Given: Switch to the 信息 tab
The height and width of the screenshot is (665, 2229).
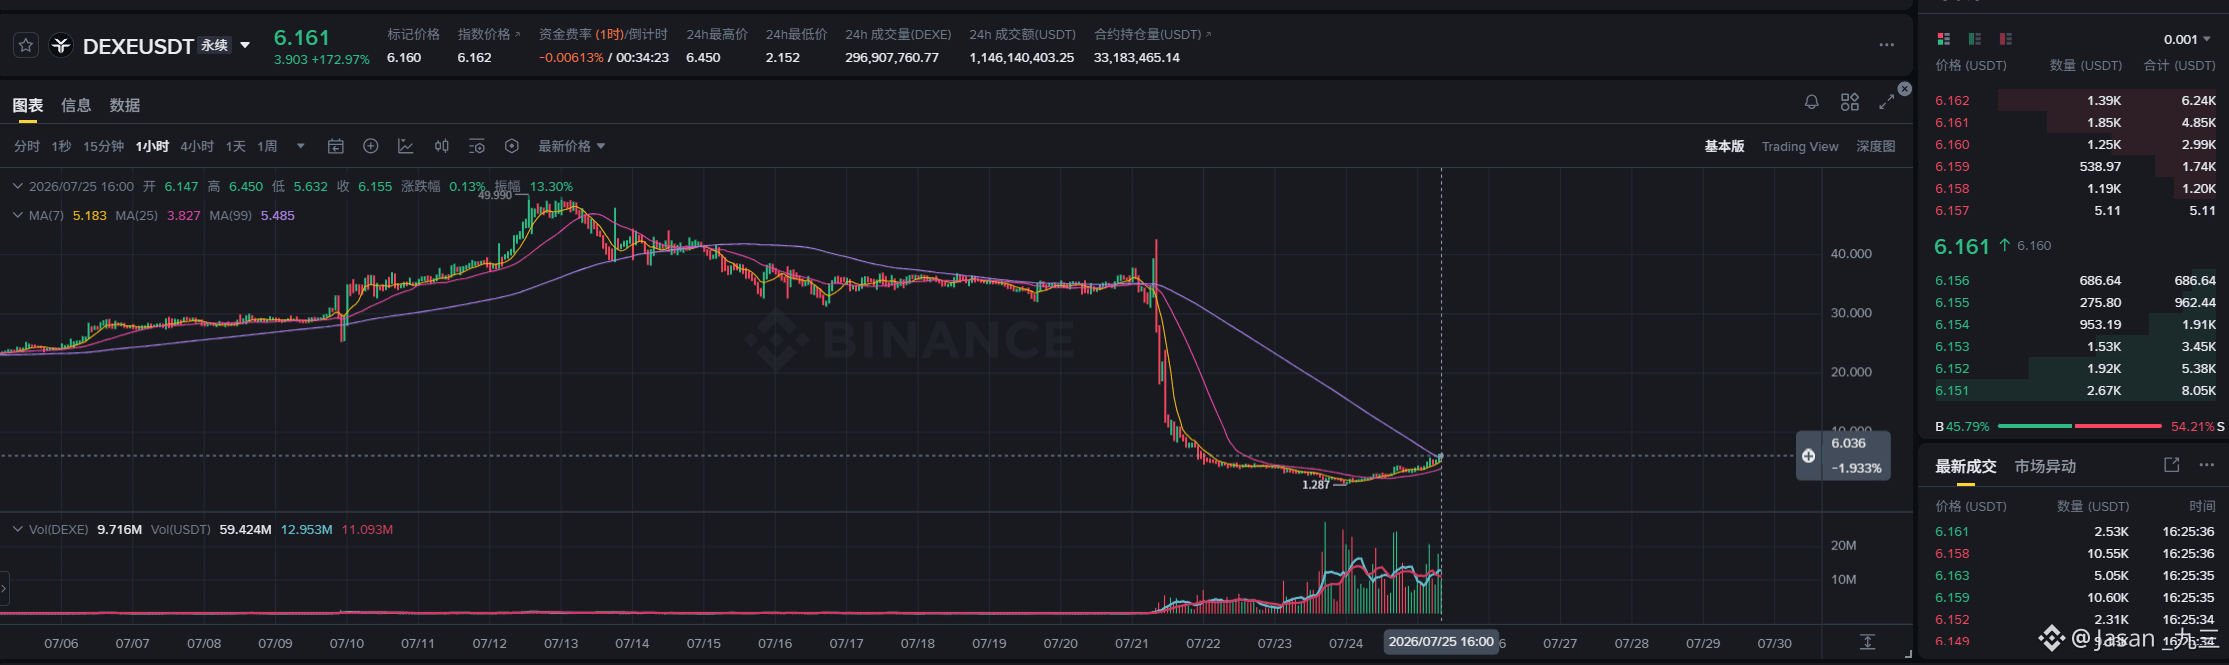Looking at the screenshot, I should click(76, 105).
